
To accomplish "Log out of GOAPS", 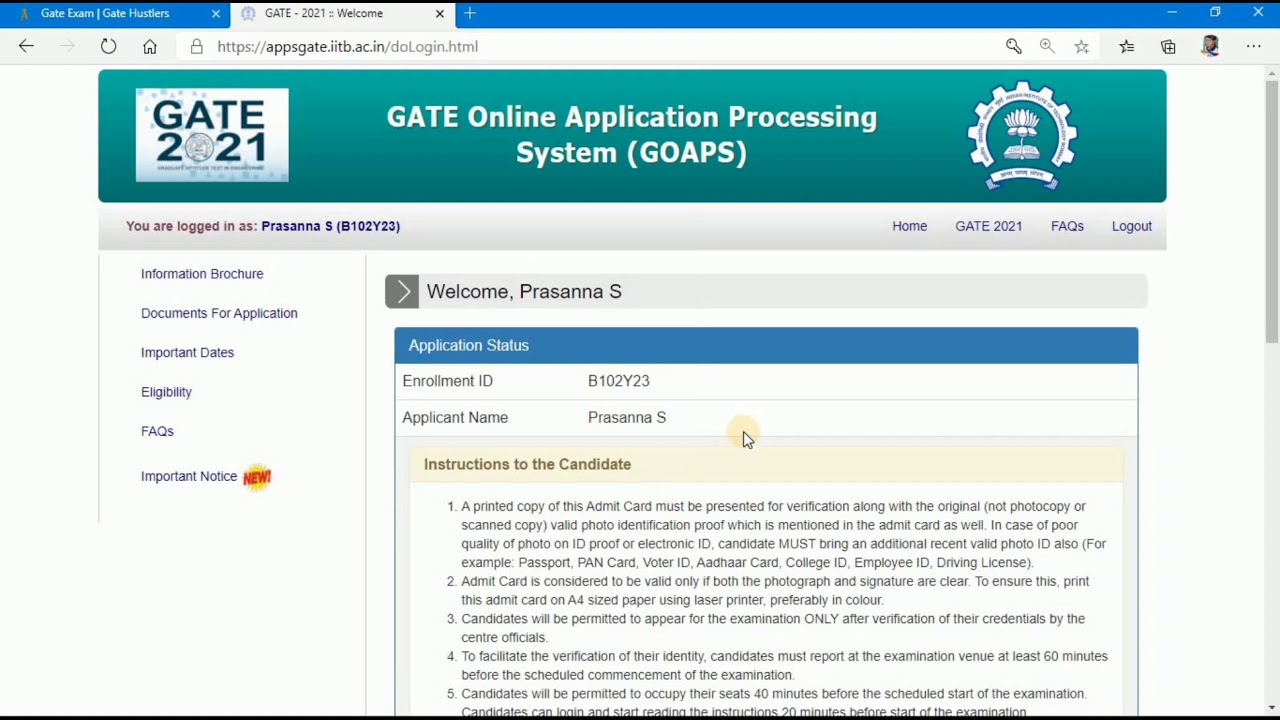I will pos(1132,226).
